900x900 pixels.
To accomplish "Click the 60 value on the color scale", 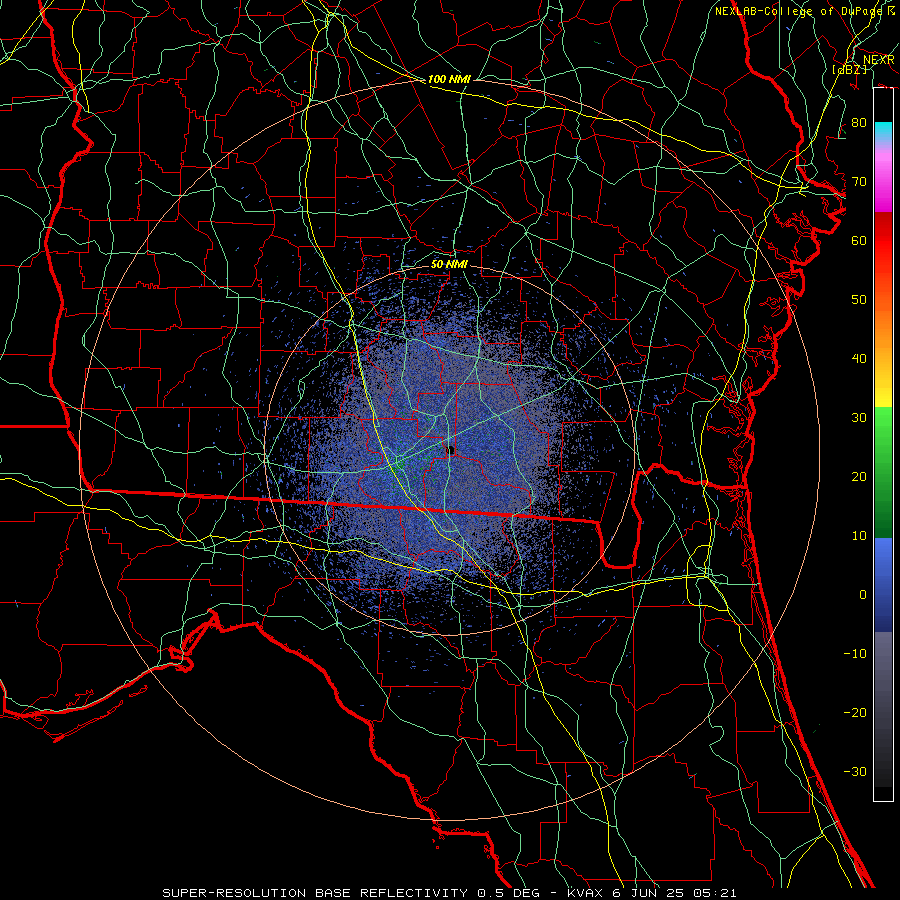I will [x=859, y=241].
